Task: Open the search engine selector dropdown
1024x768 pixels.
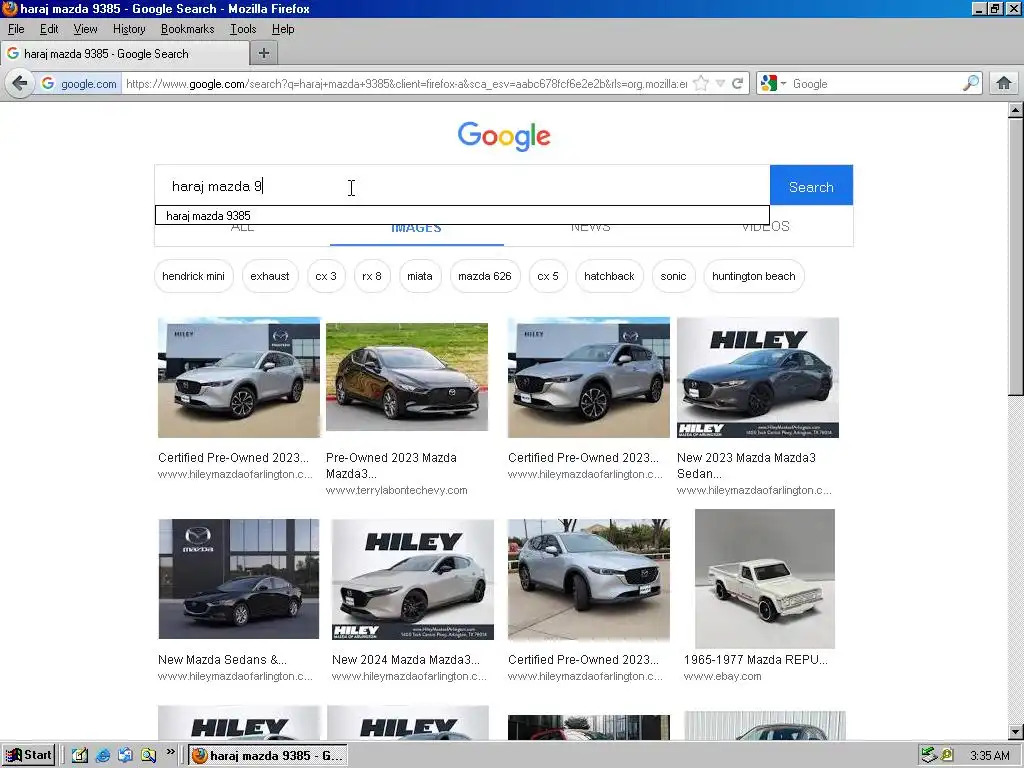Action: point(773,84)
